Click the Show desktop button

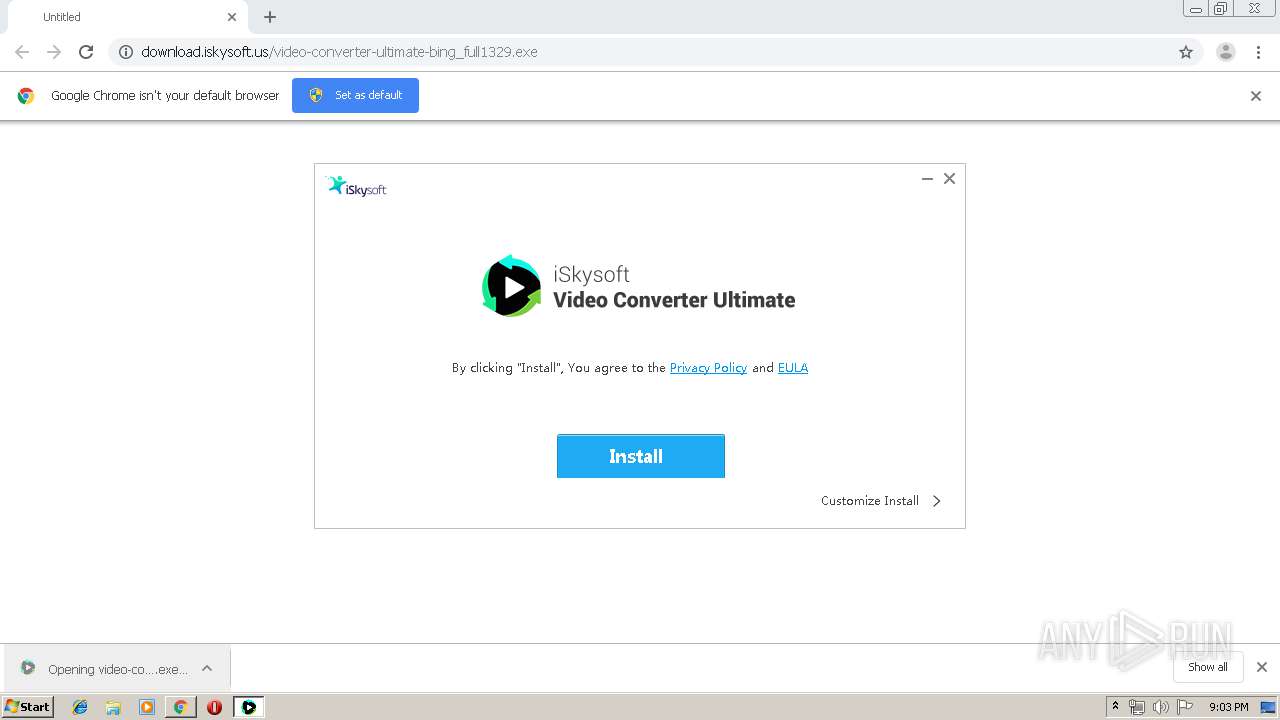tap(1269, 707)
